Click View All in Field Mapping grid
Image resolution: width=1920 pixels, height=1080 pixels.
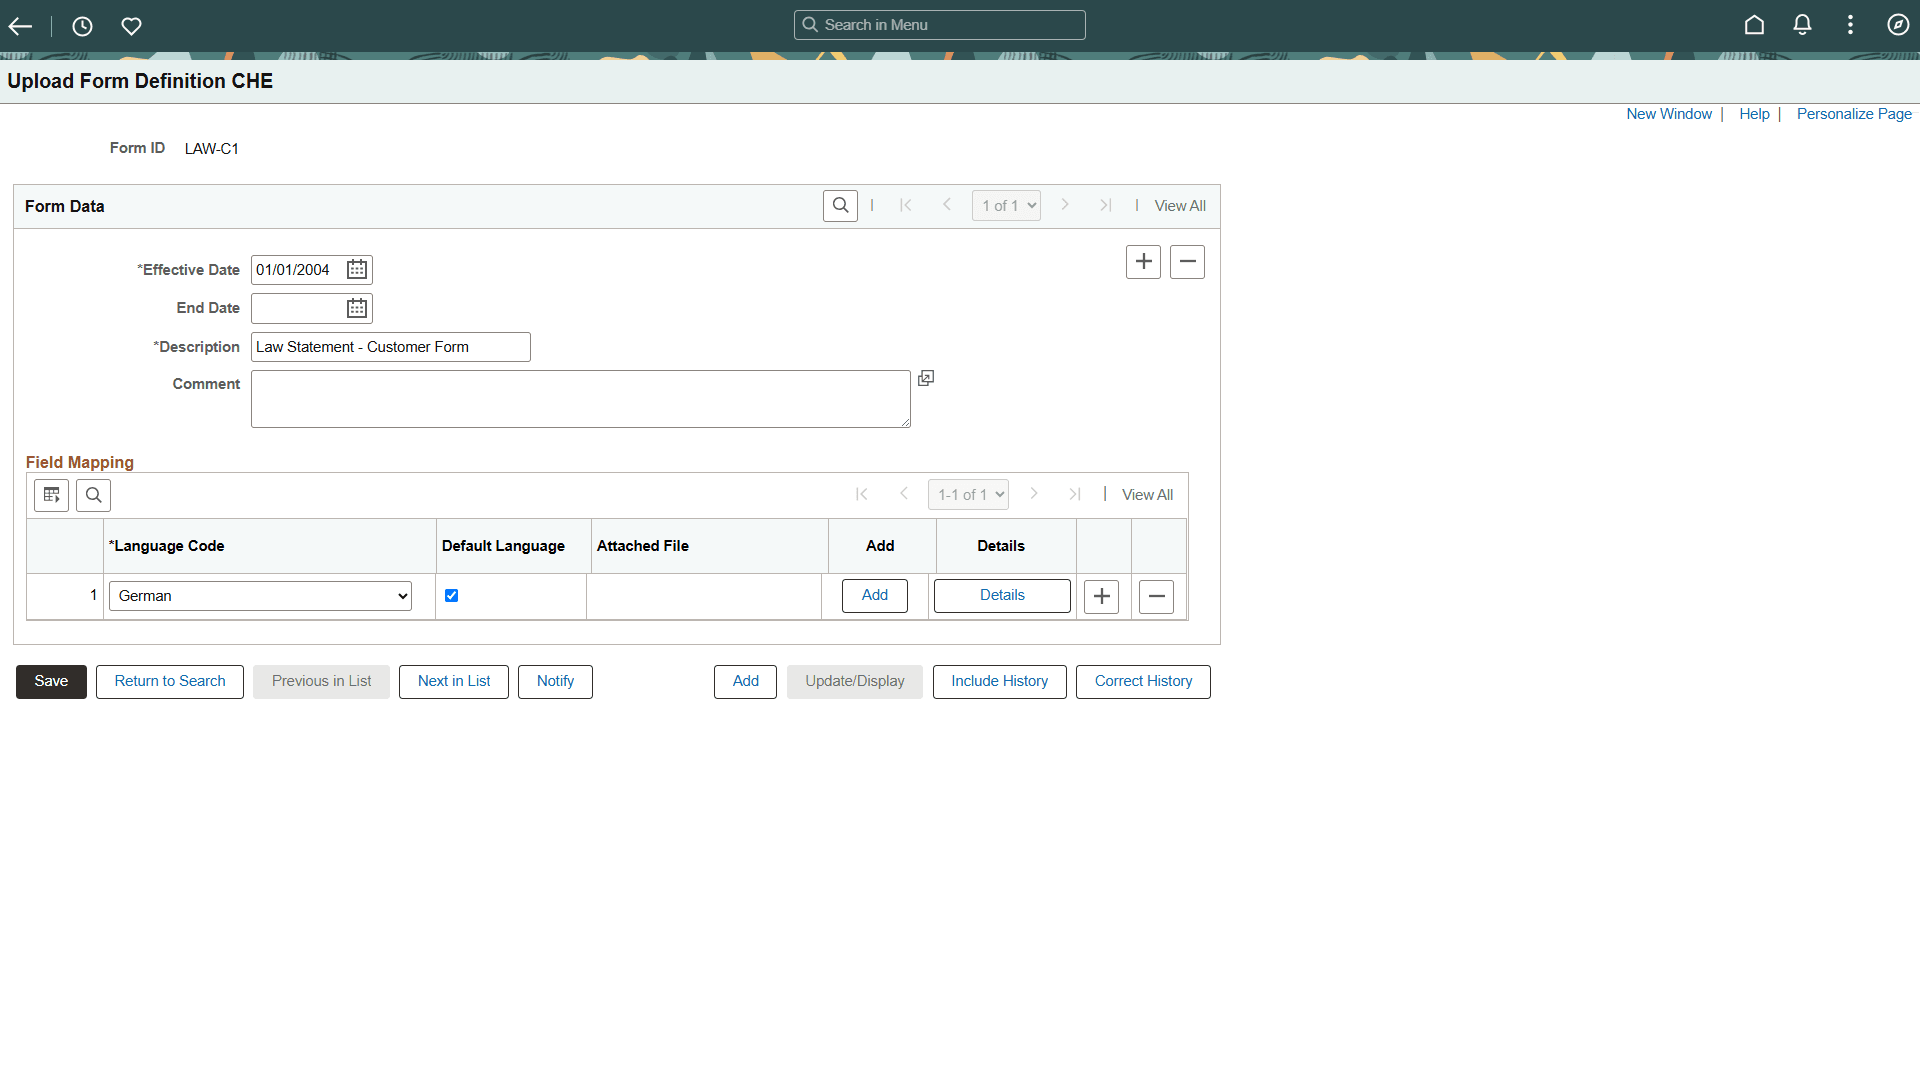(x=1147, y=495)
